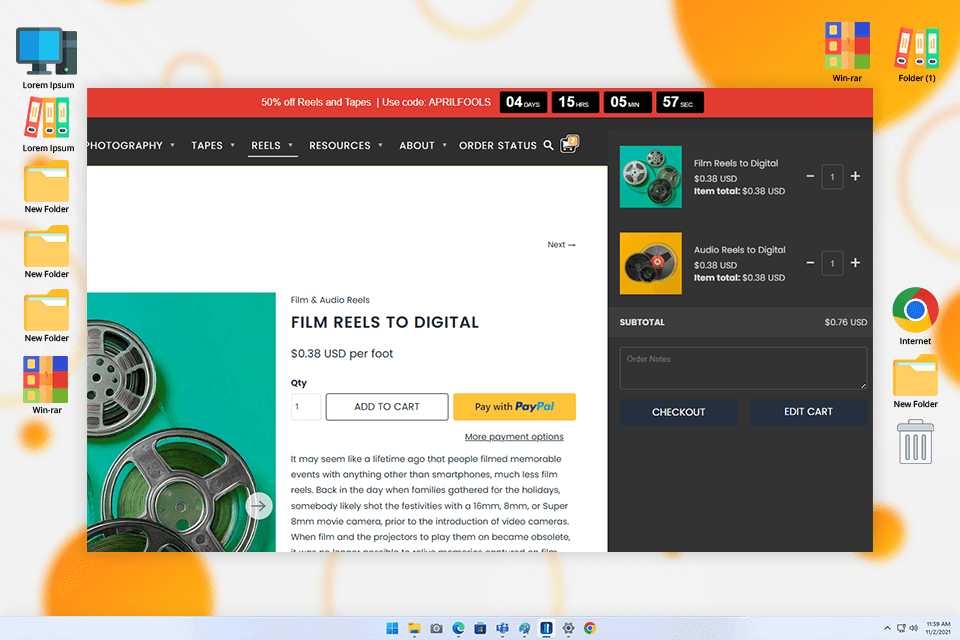Click the Film Reels to Digital cart title
The height and width of the screenshot is (640, 960).
click(736, 163)
